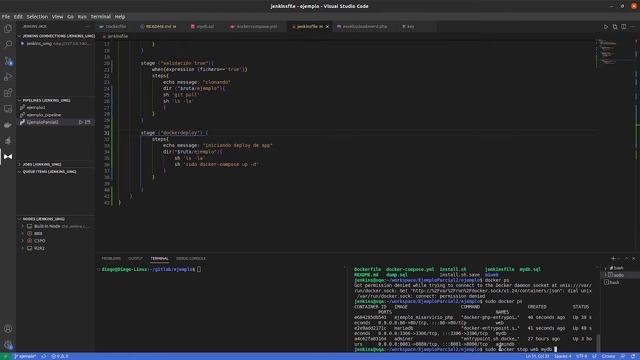
Task: Open the Accounts icon in activity bar
Action: [8, 329]
